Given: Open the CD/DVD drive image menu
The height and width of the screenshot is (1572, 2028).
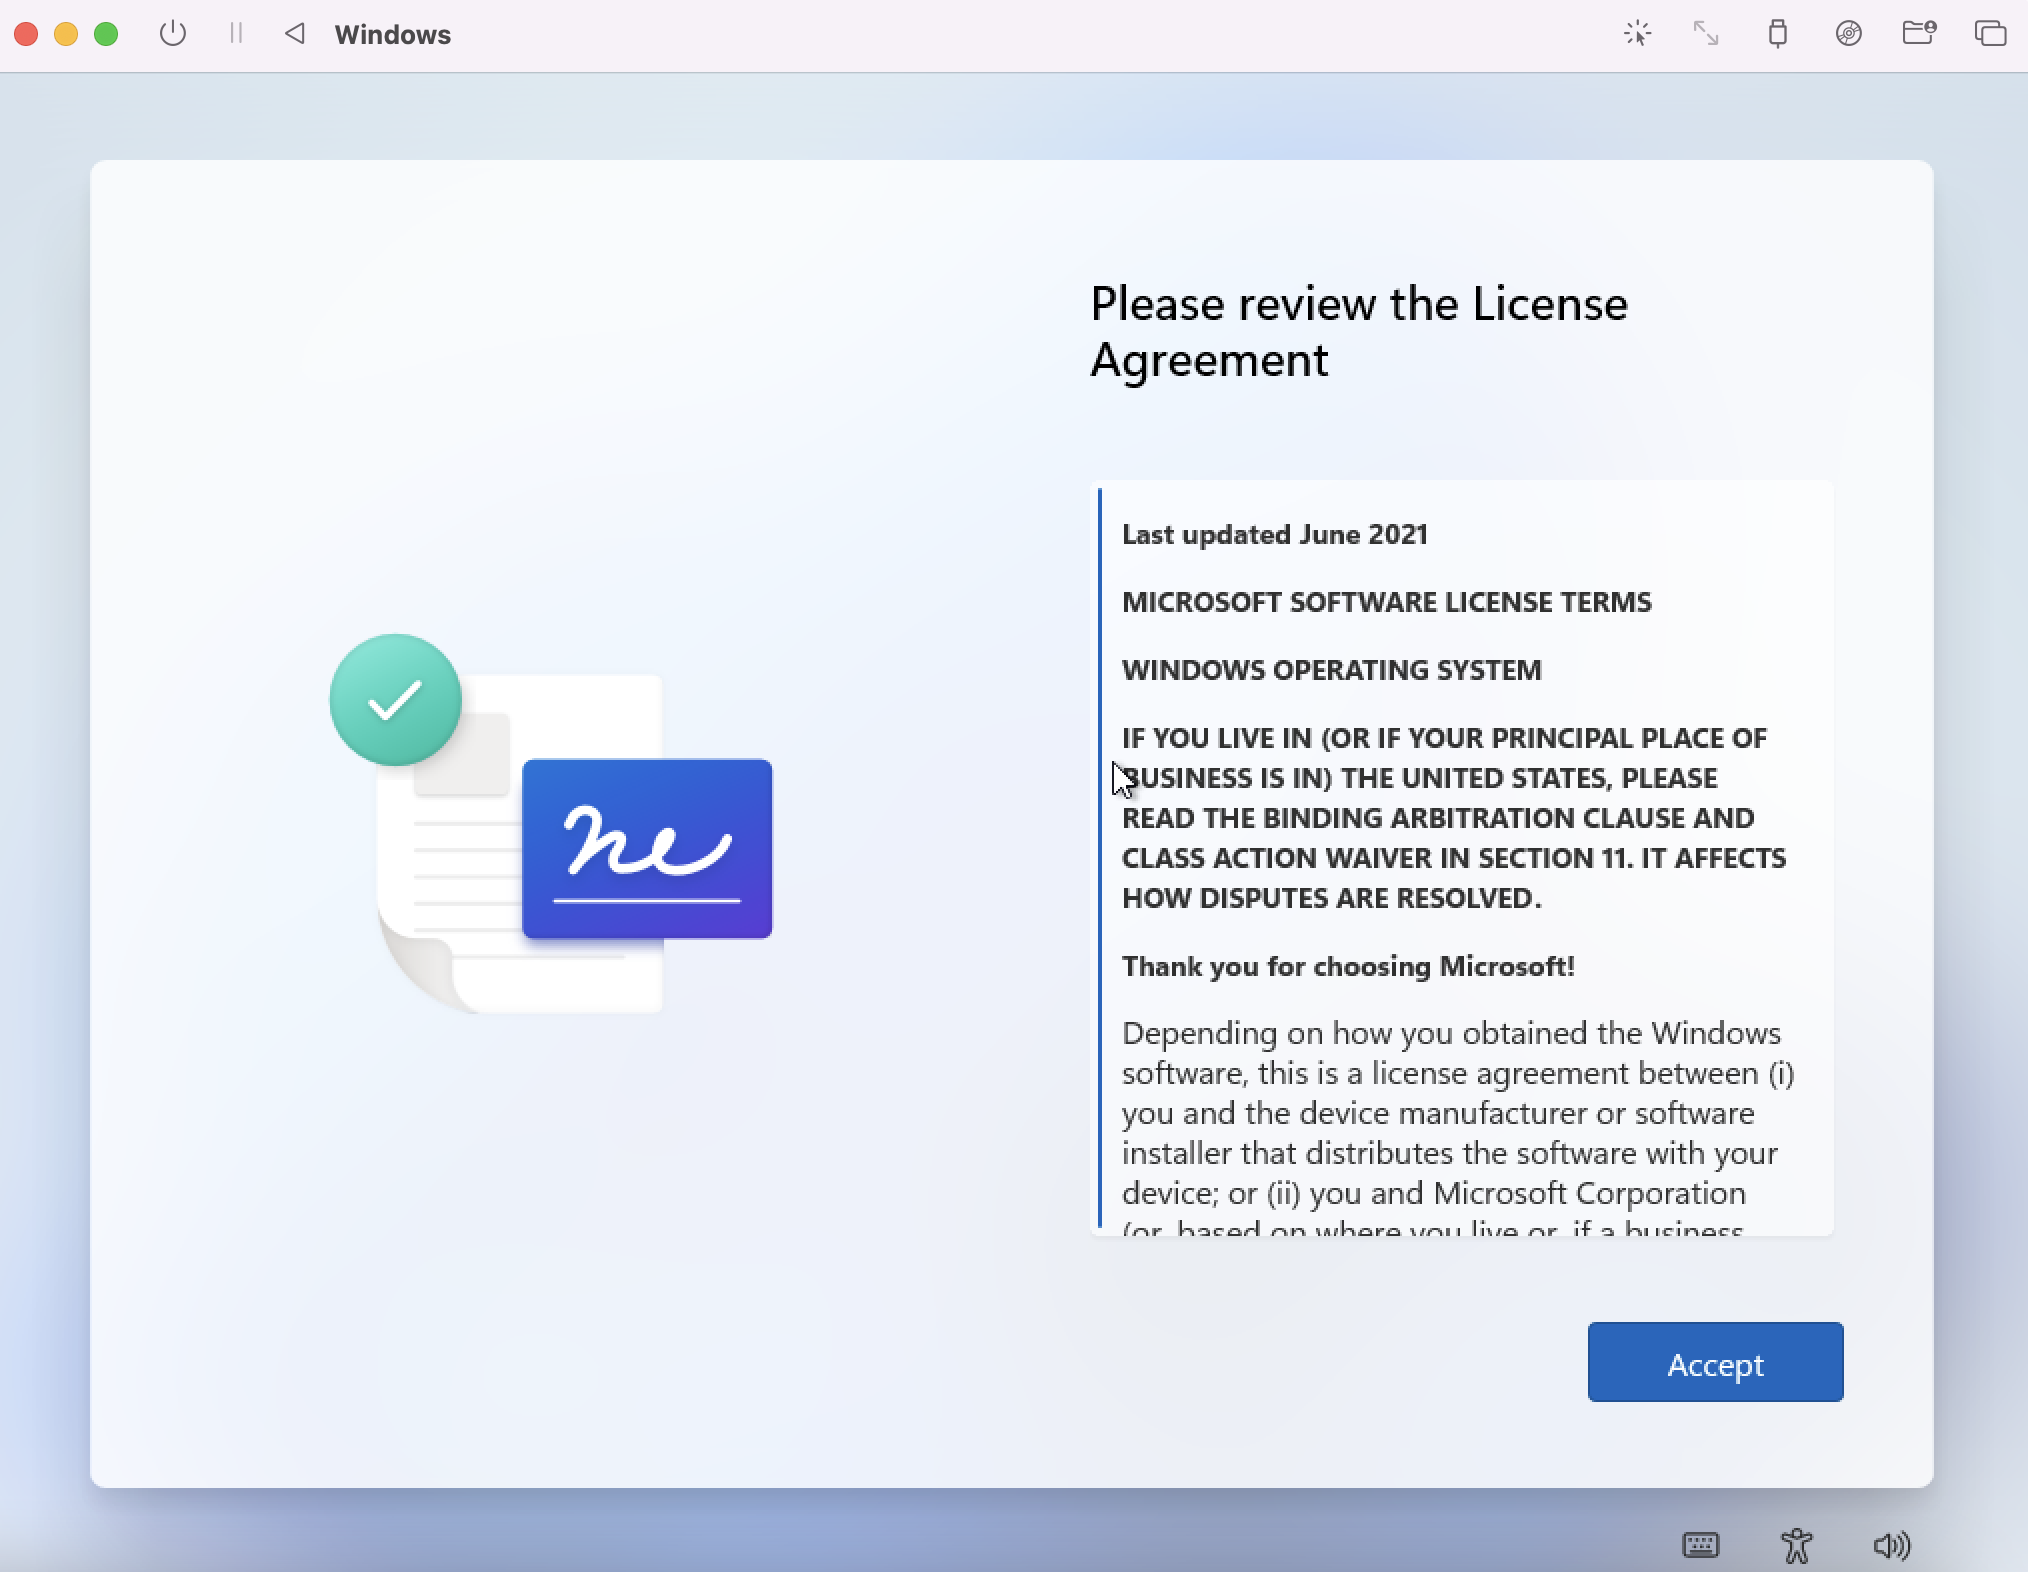Looking at the screenshot, I should pyautogui.click(x=1848, y=34).
